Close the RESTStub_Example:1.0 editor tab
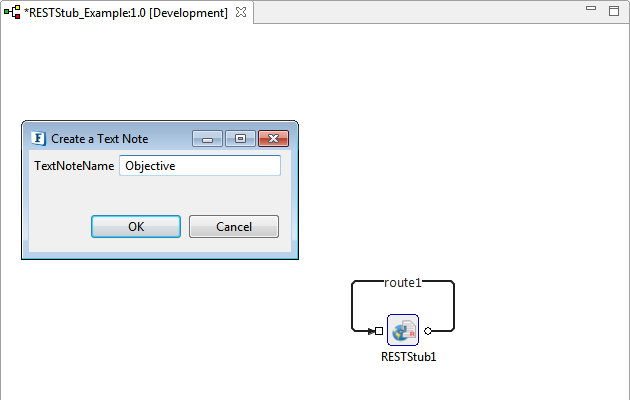The height and width of the screenshot is (400, 630). point(241,12)
